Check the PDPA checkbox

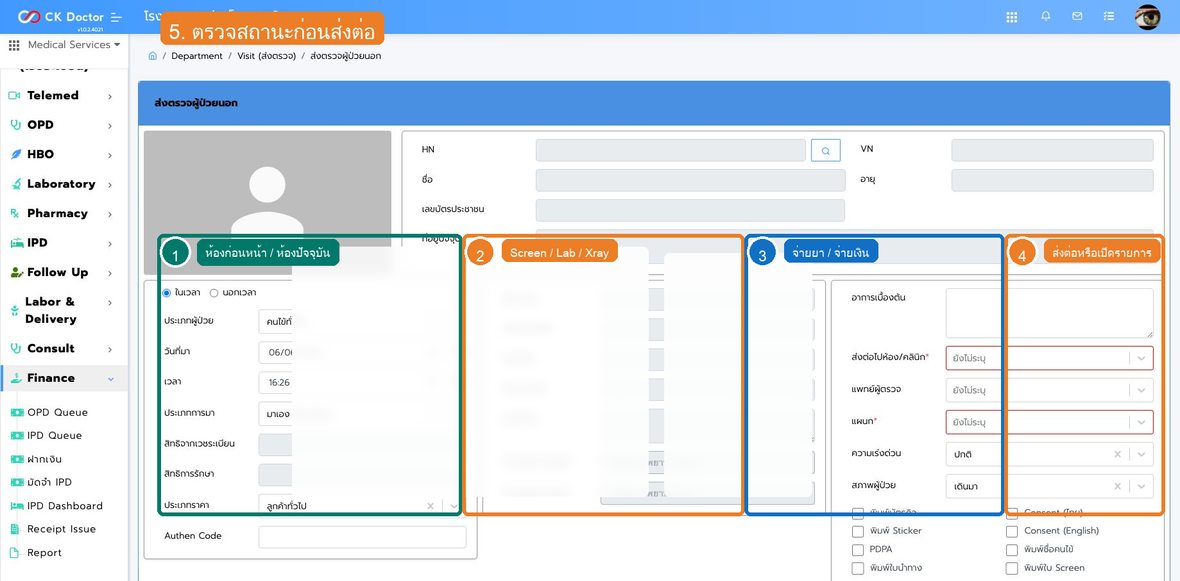858,549
